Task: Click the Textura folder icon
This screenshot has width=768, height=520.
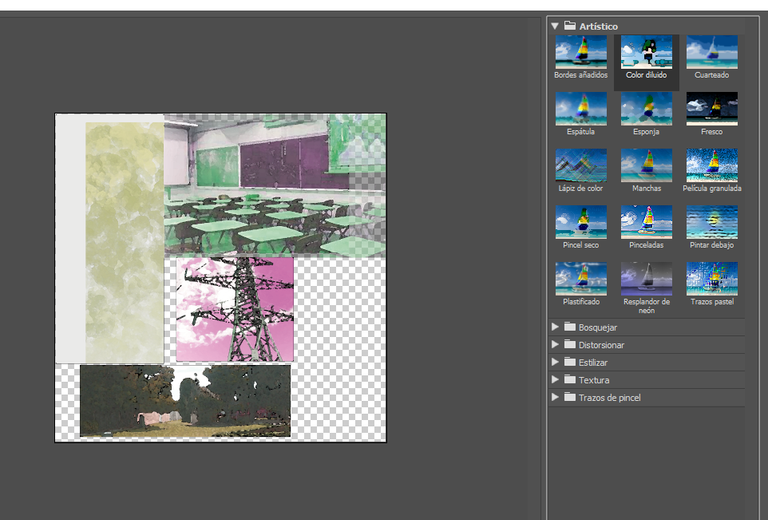Action: point(570,379)
